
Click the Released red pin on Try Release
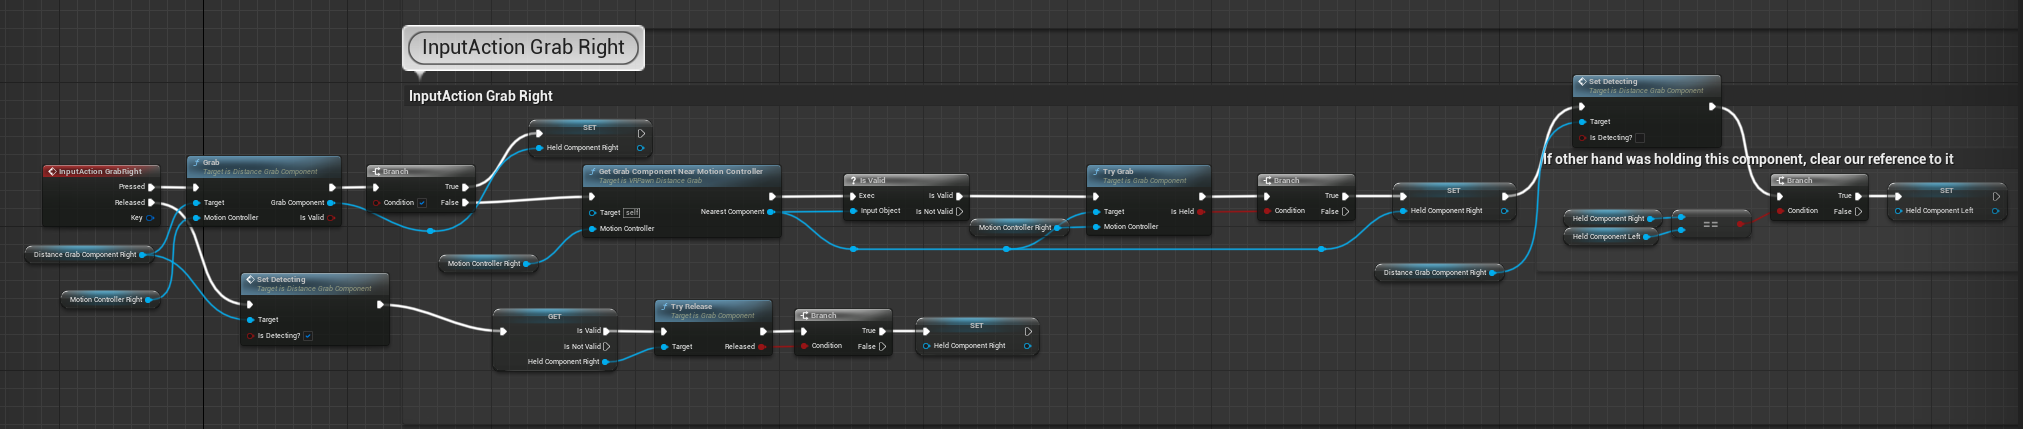[762, 346]
